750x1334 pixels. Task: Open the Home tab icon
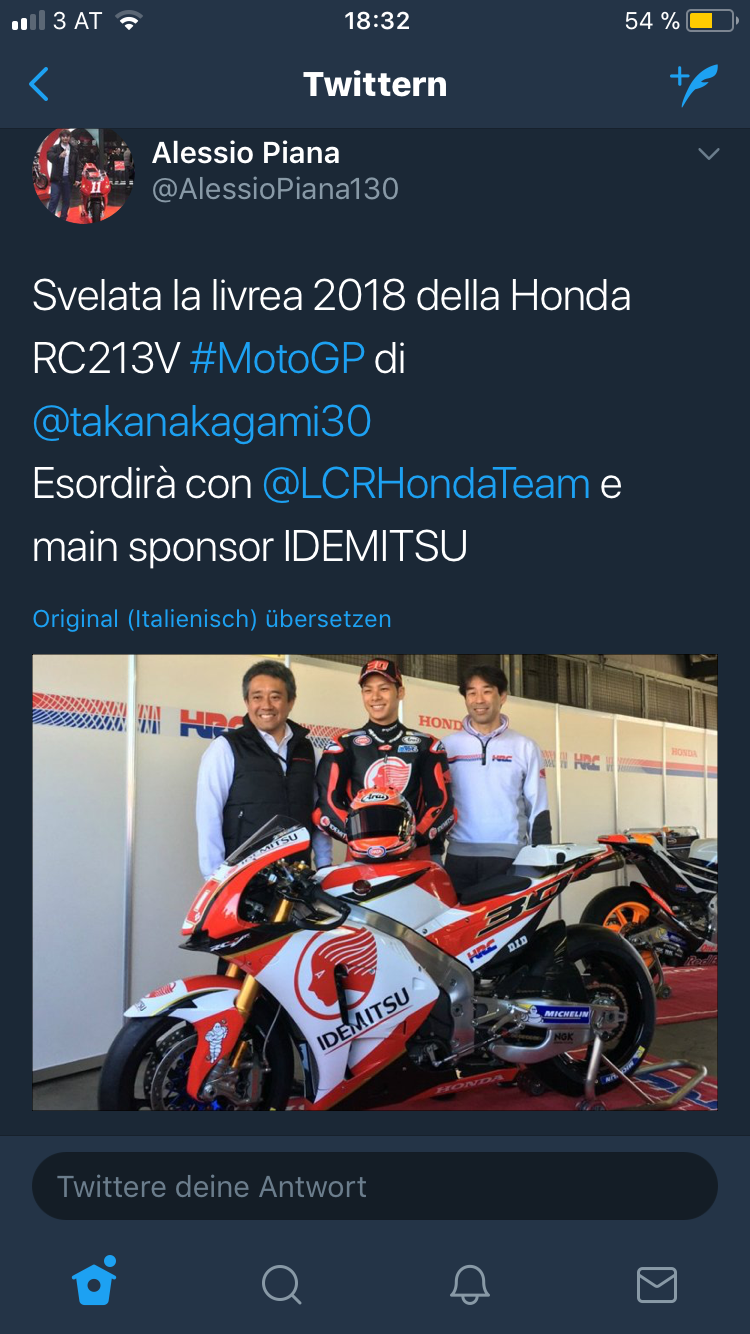pos(94,1281)
